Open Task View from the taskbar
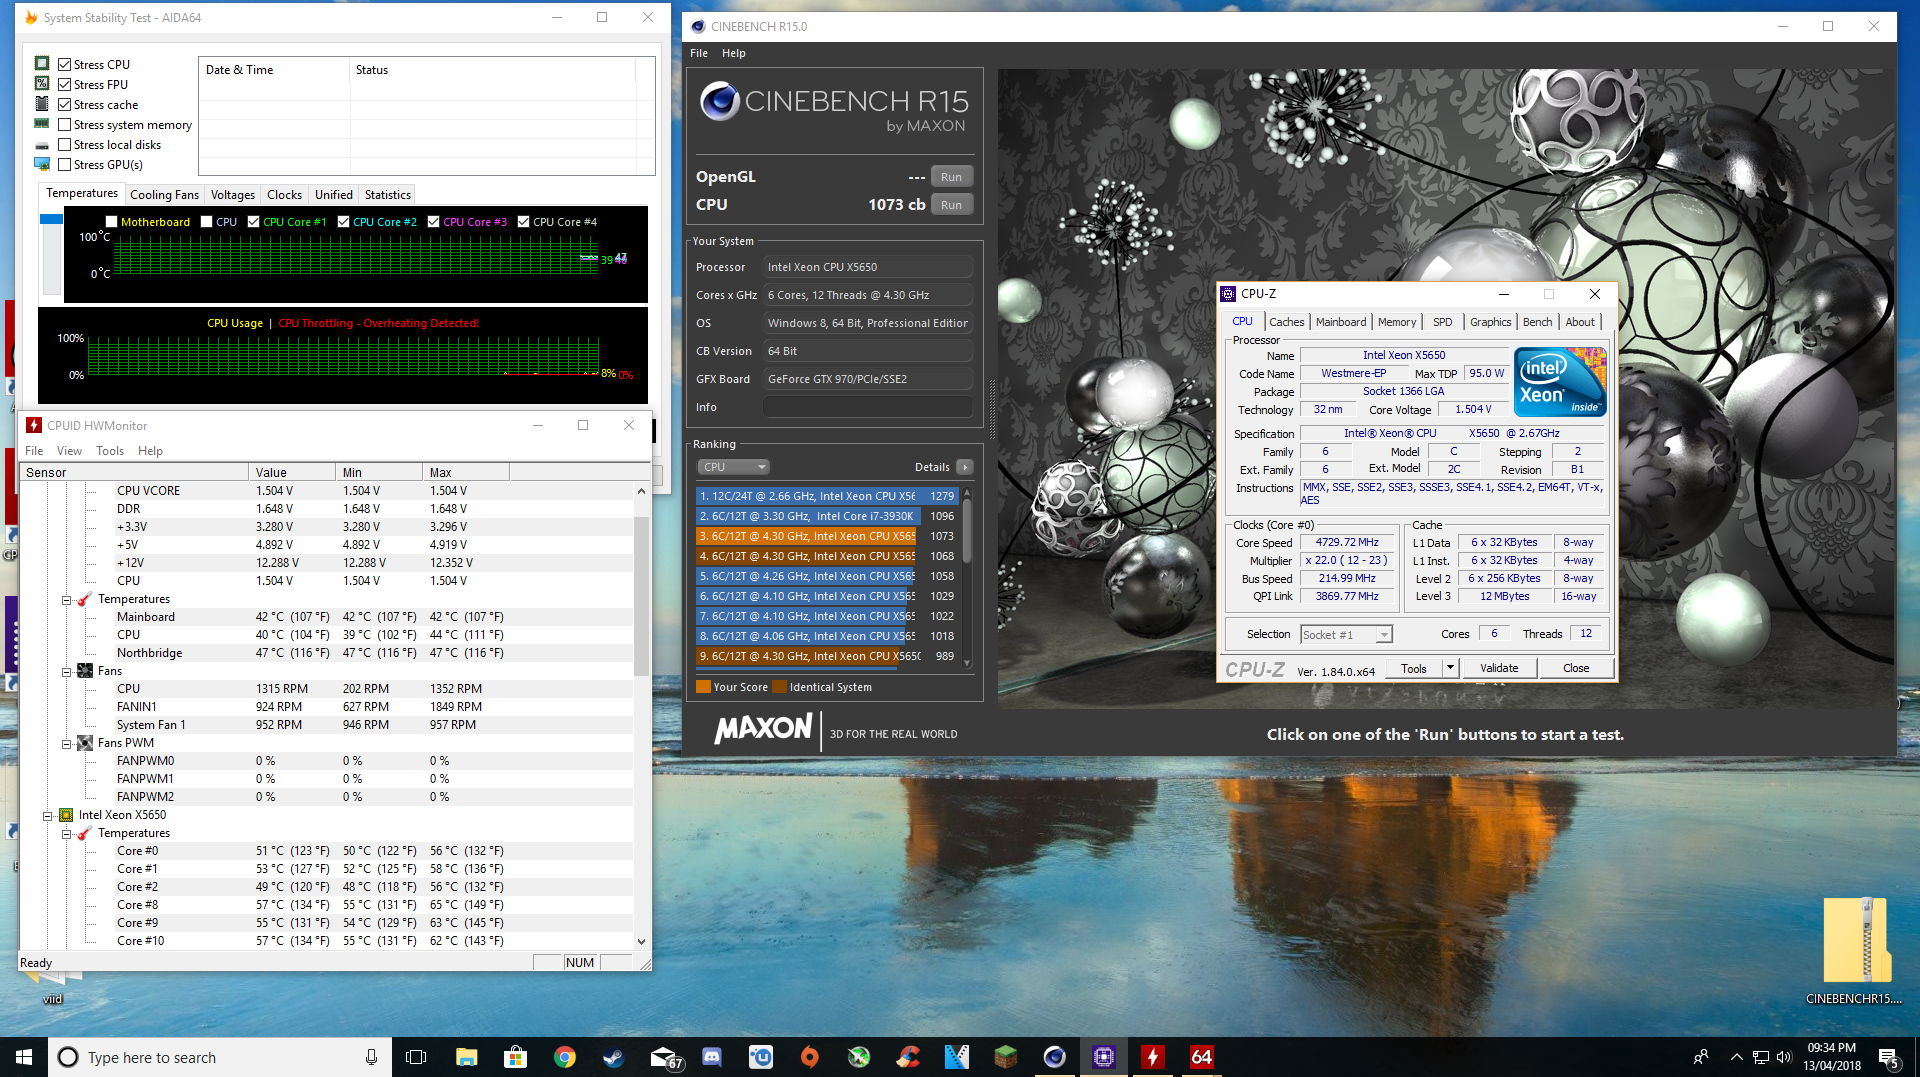This screenshot has width=1920, height=1077. pyautogui.click(x=416, y=1057)
